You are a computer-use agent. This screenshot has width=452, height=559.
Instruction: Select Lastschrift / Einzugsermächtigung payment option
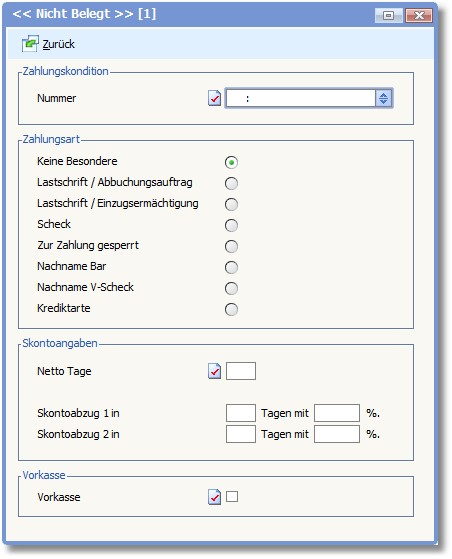click(231, 205)
